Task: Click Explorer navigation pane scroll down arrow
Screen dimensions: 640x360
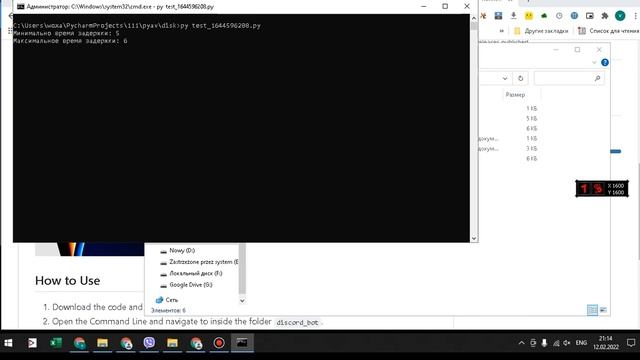Action: [242, 300]
